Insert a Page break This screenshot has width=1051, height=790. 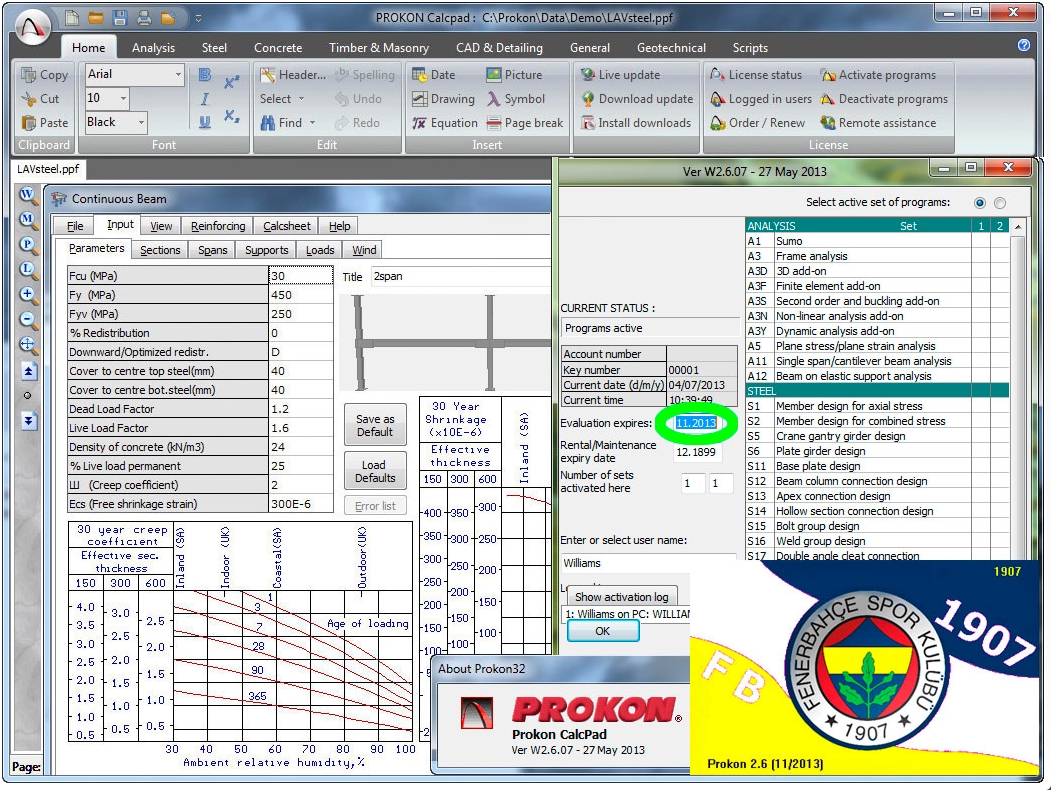524,123
